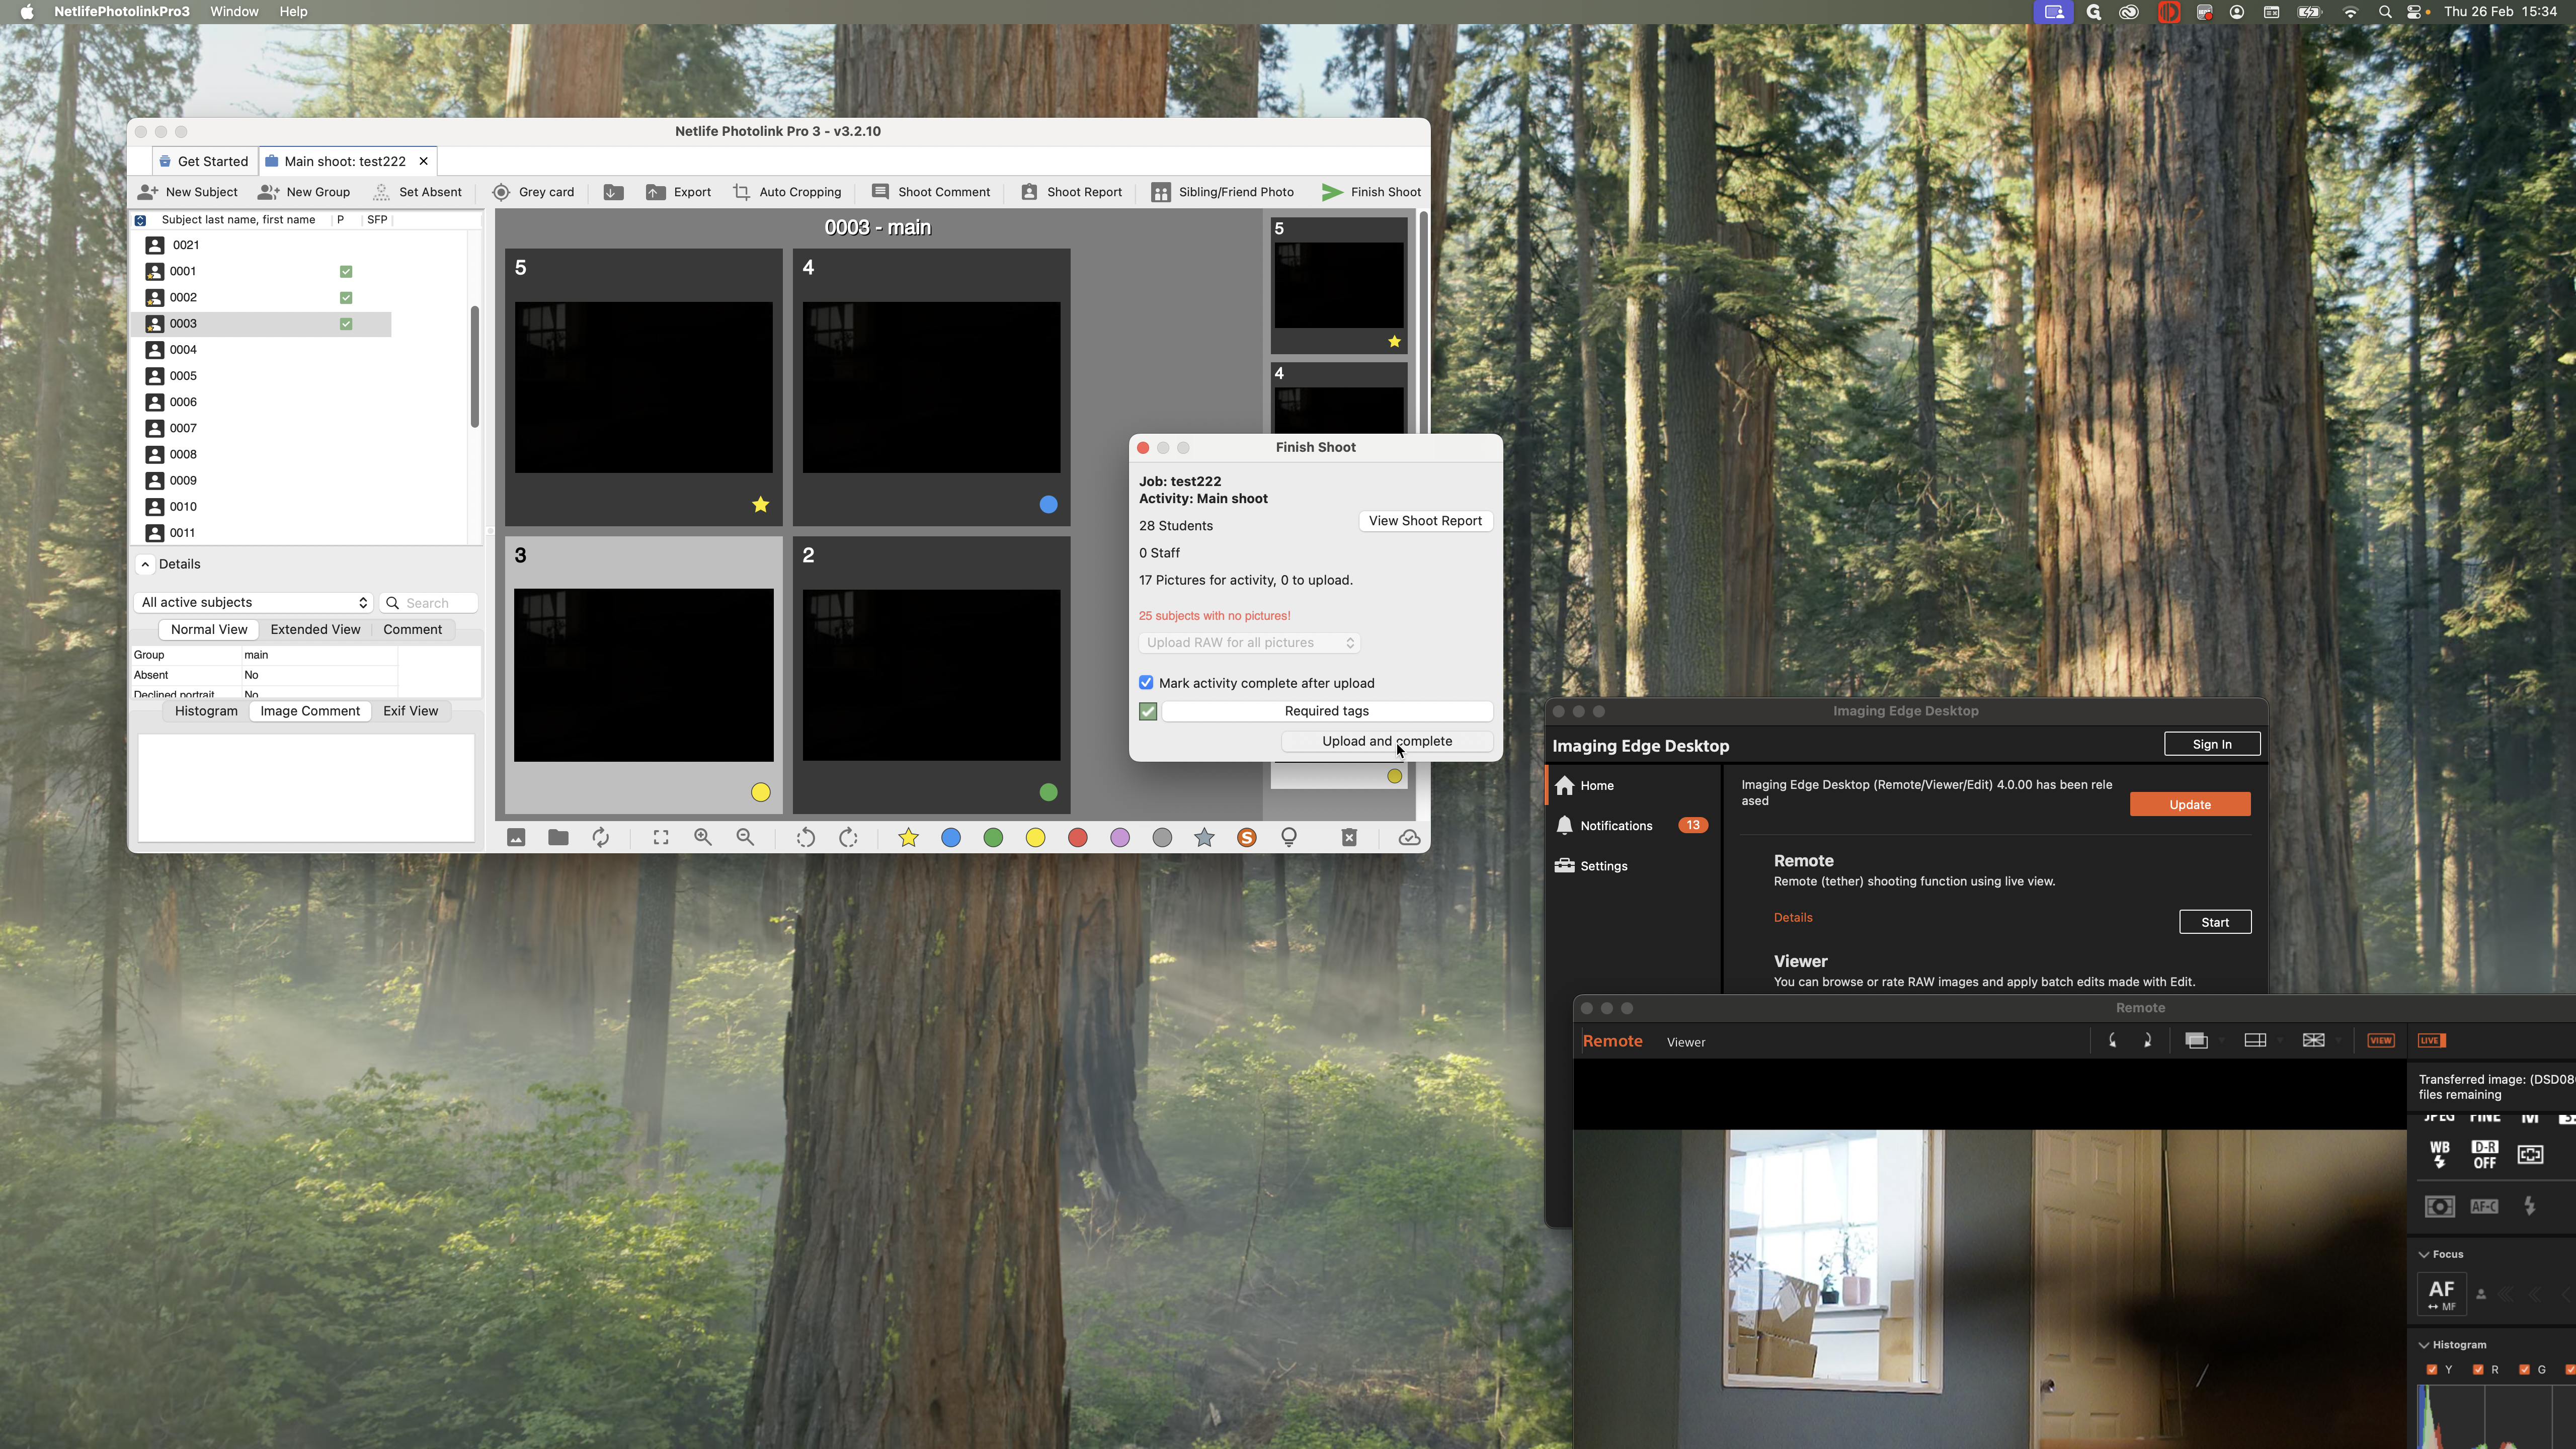Click the orange S tag icon

point(1246,838)
